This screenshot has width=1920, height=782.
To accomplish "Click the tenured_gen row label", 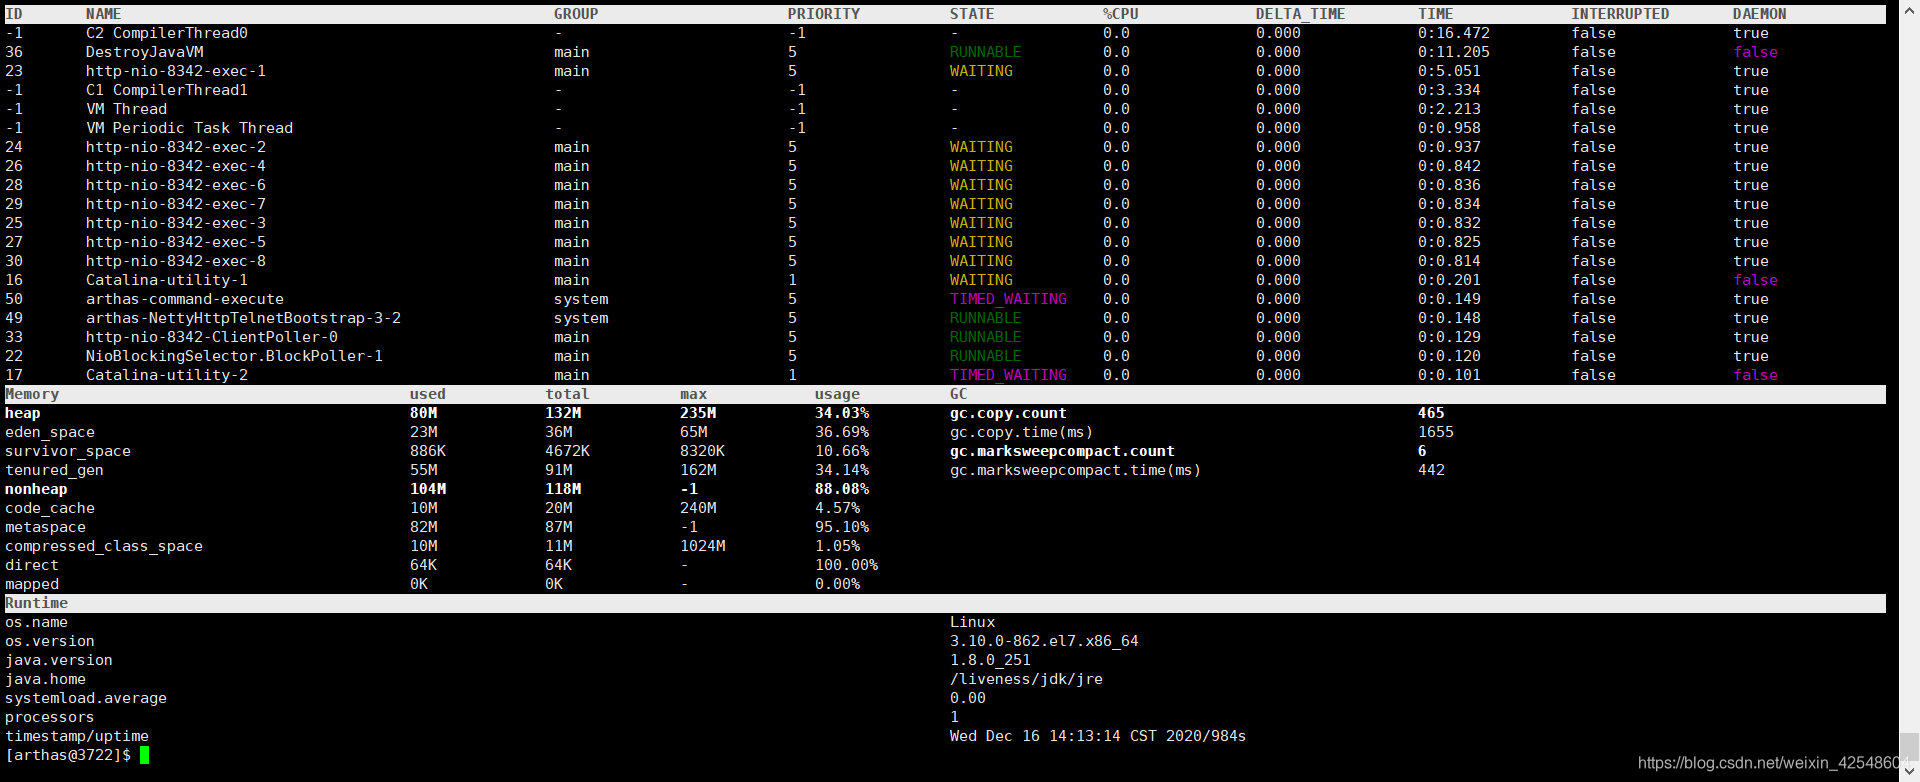I will (54, 470).
